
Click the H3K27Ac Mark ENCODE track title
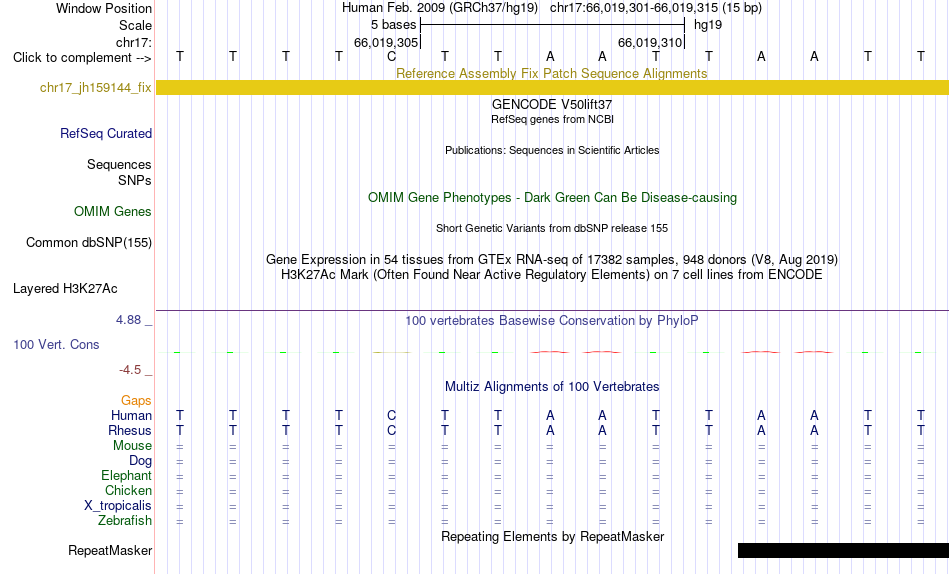point(552,275)
